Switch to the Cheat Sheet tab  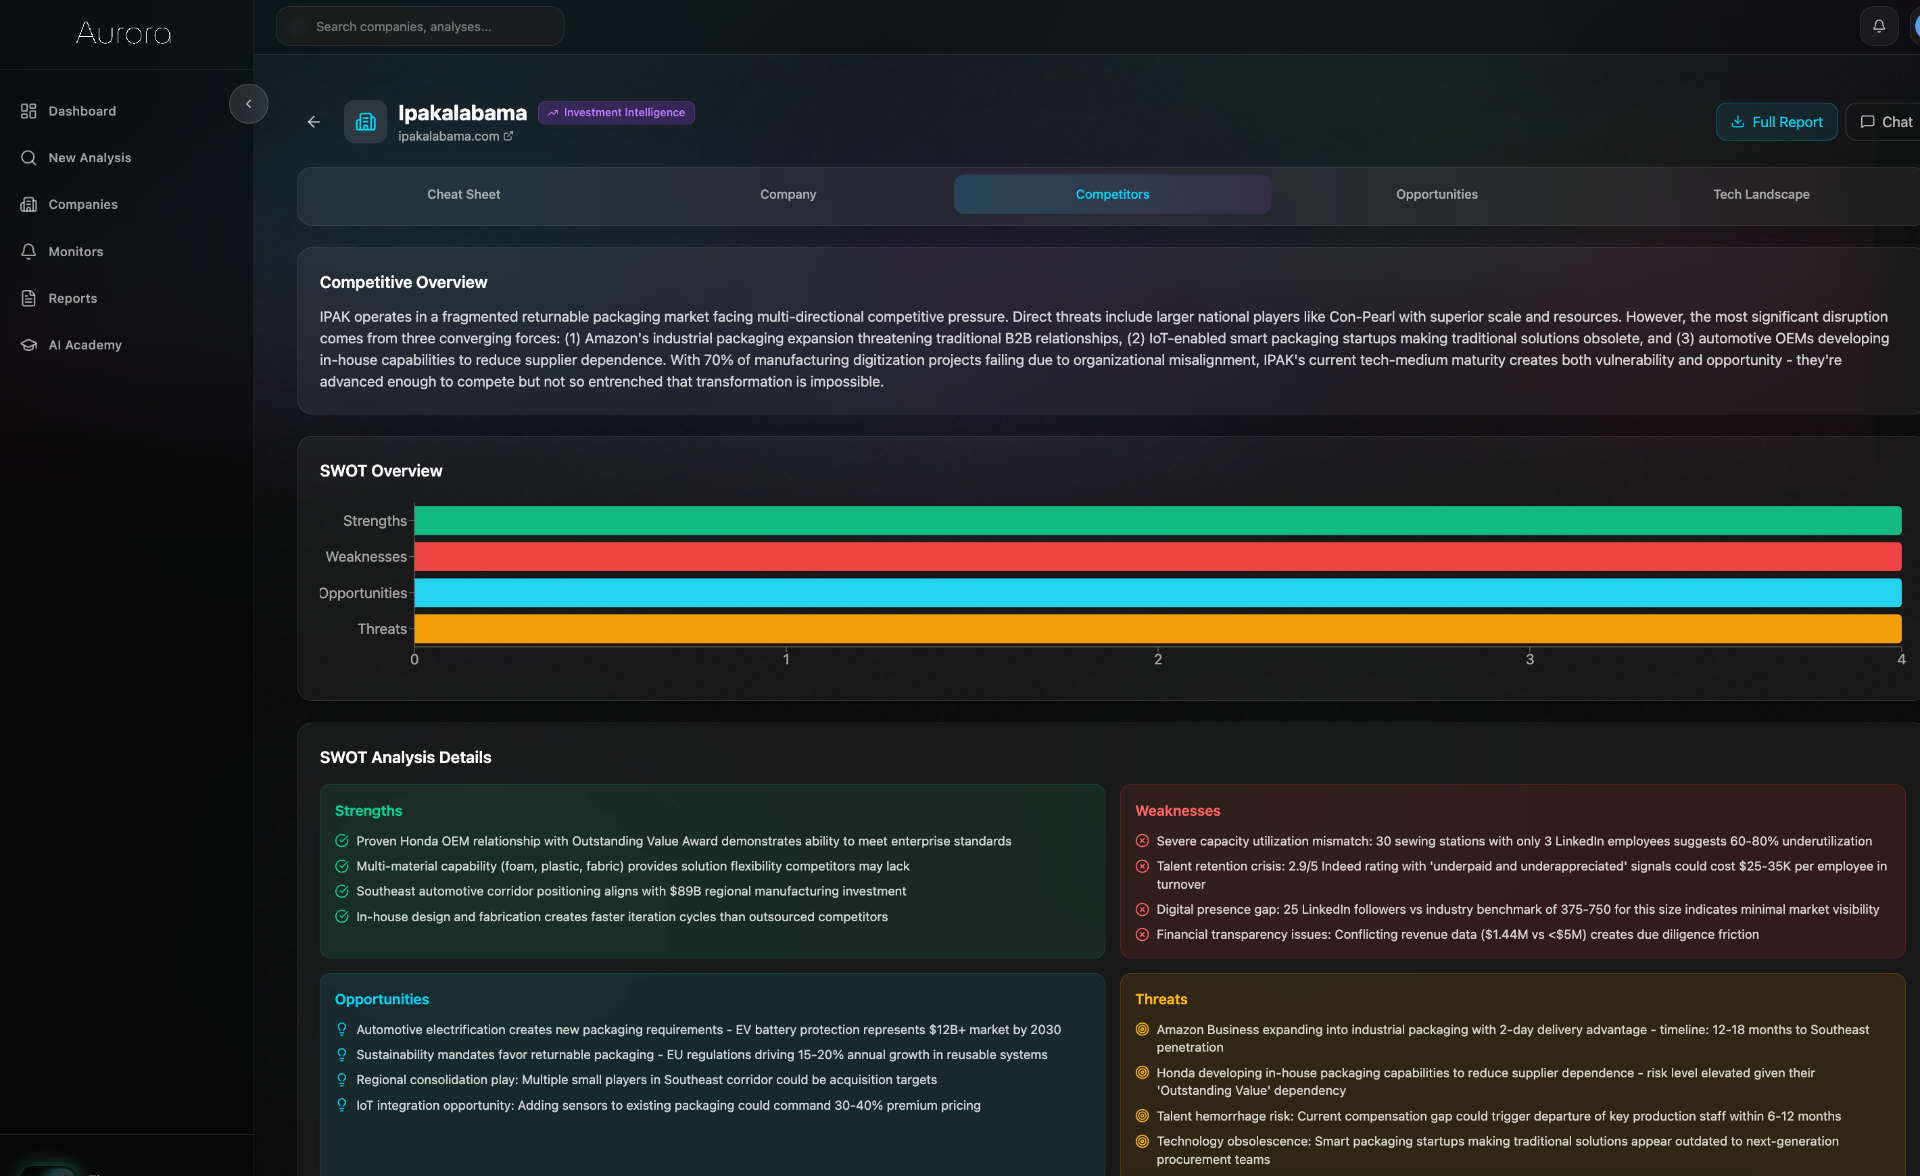(x=464, y=194)
